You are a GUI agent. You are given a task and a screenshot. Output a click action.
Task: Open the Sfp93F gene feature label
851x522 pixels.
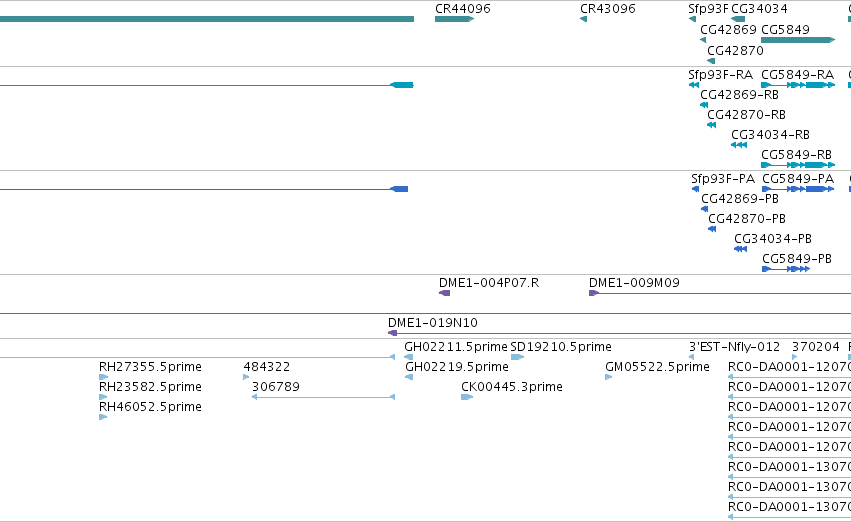[708, 9]
